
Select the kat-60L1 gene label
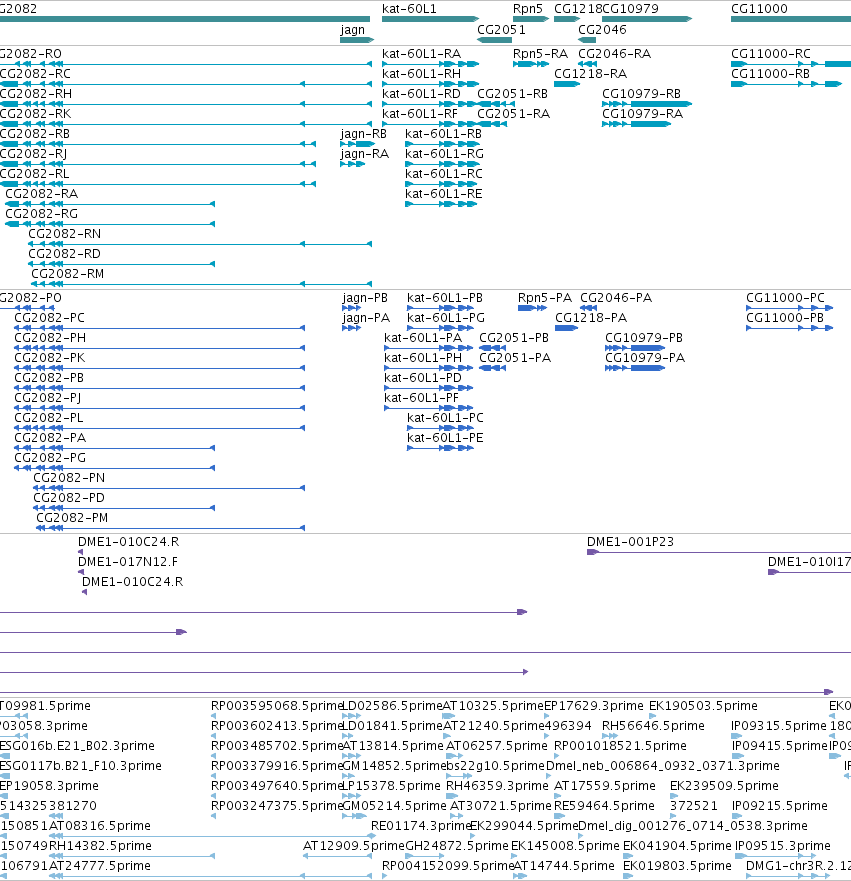[409, 8]
